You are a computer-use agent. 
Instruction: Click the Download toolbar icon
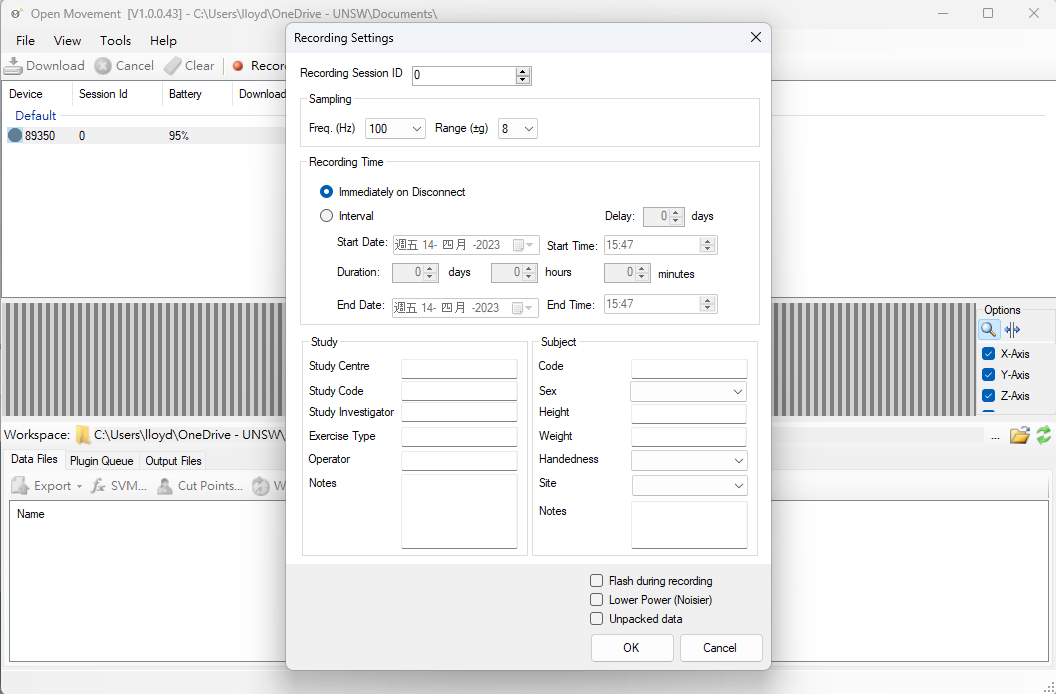[13, 65]
